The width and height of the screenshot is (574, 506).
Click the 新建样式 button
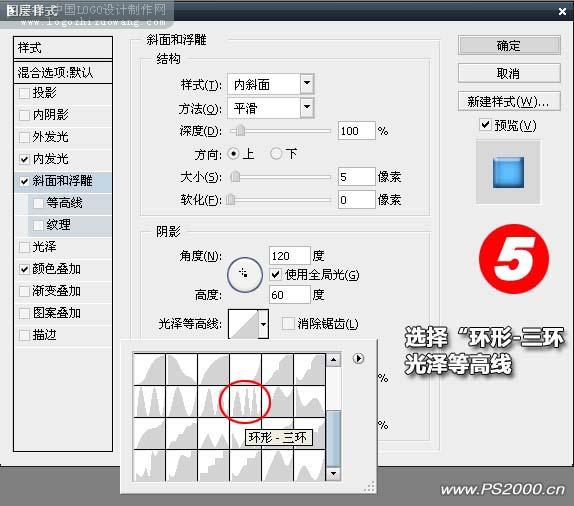coord(509,101)
